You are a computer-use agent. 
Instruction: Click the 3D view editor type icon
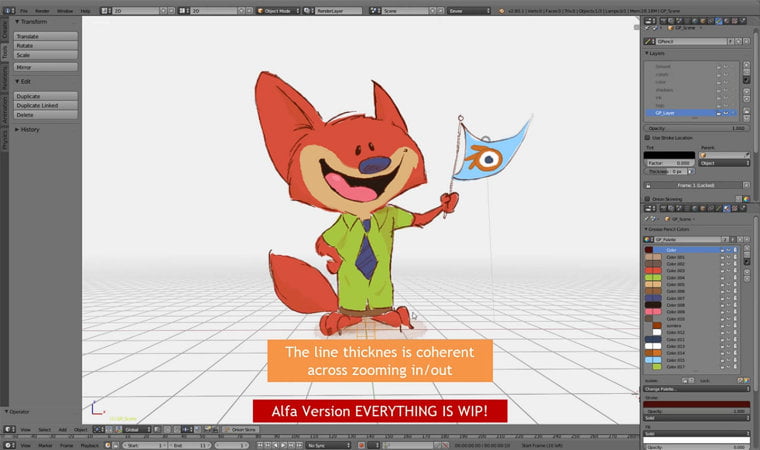(9, 430)
